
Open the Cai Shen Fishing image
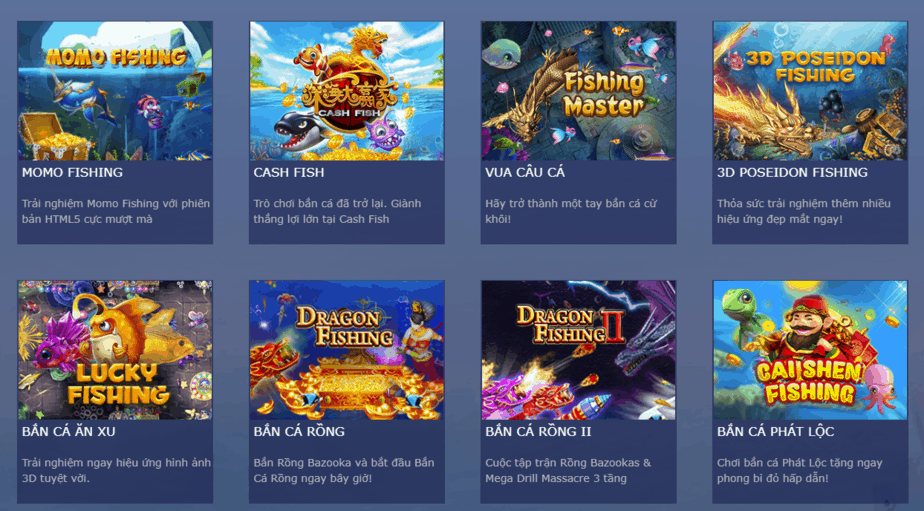(810, 350)
